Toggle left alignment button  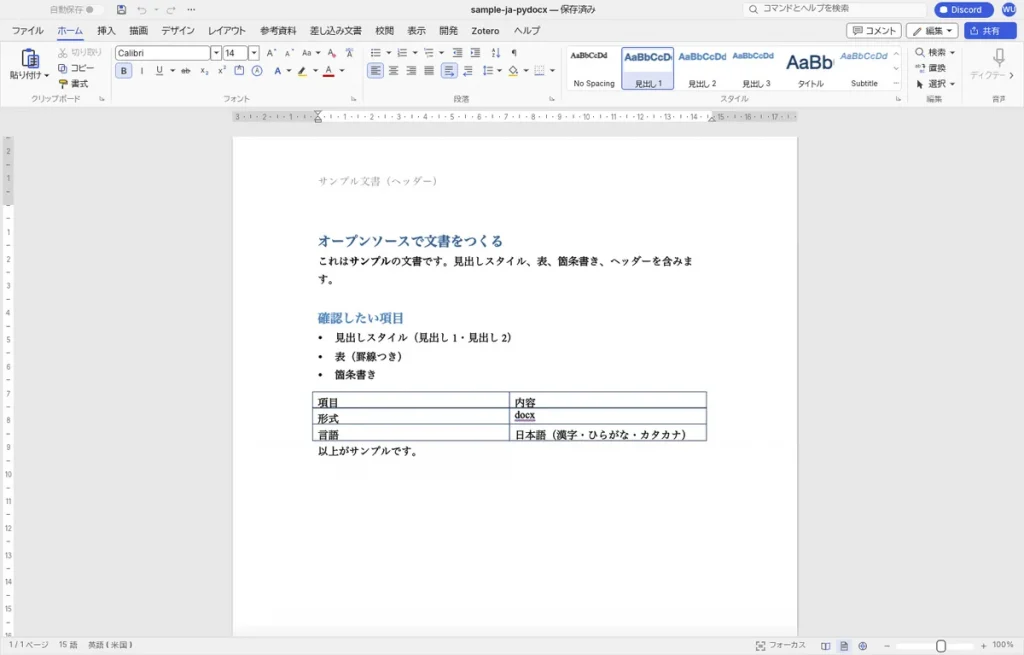(376, 71)
